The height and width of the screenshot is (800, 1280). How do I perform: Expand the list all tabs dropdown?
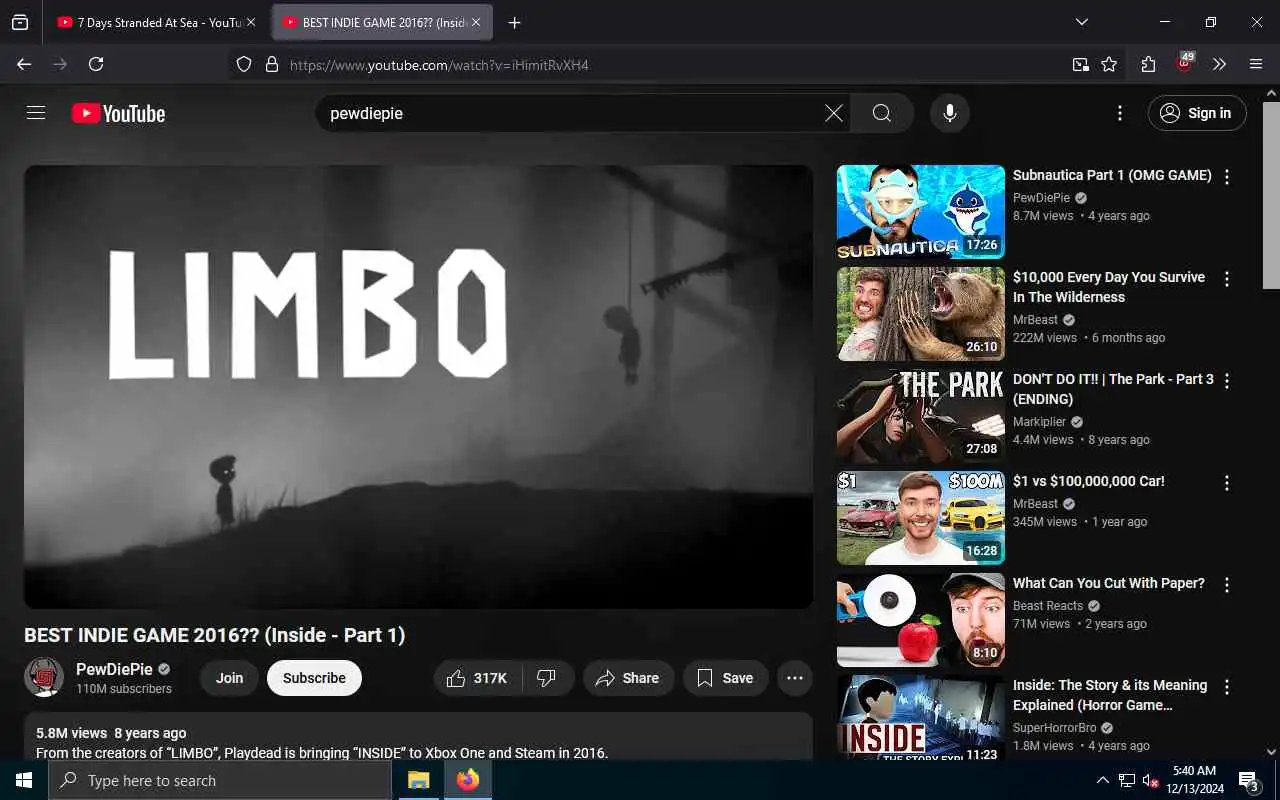coord(1081,22)
